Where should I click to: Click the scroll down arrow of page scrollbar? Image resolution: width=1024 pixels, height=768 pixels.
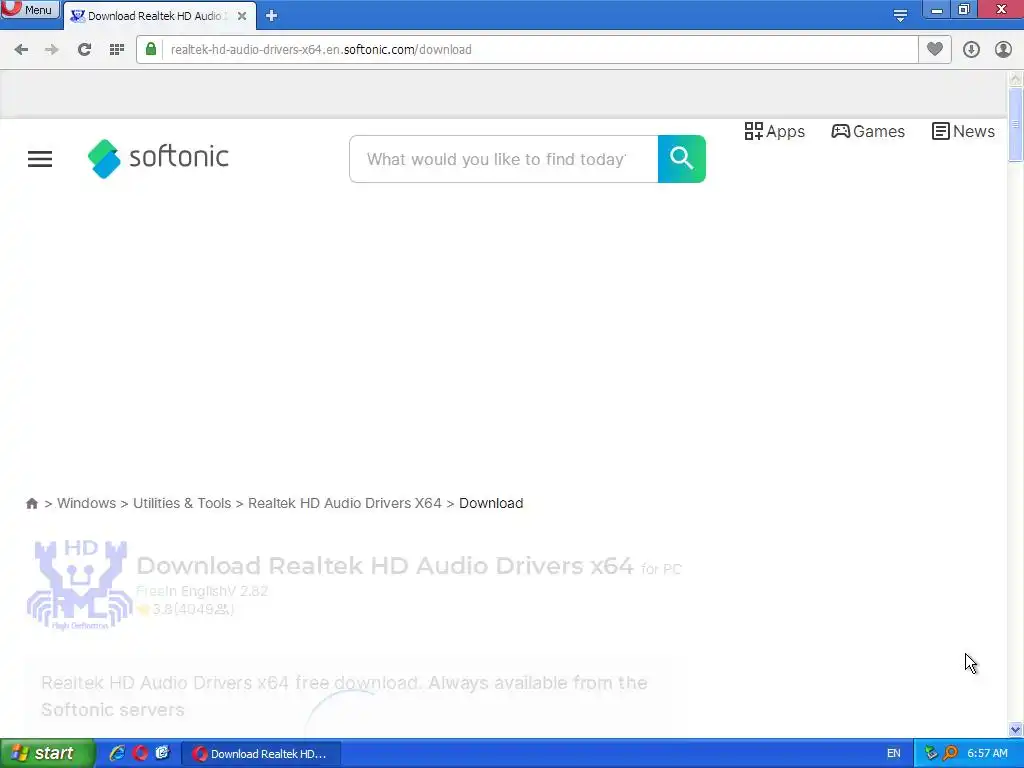(x=1015, y=729)
